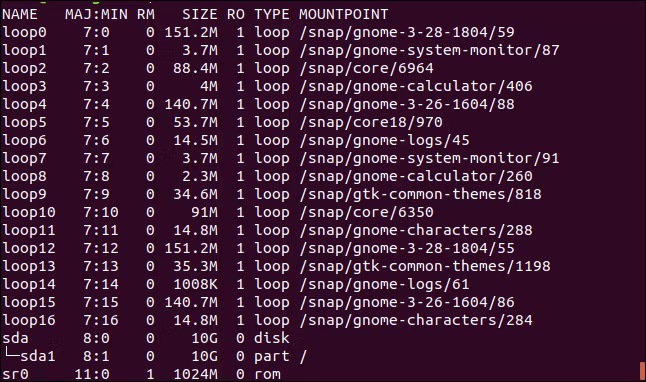Select the loop0 device name
646x382 pixels.
24,32
